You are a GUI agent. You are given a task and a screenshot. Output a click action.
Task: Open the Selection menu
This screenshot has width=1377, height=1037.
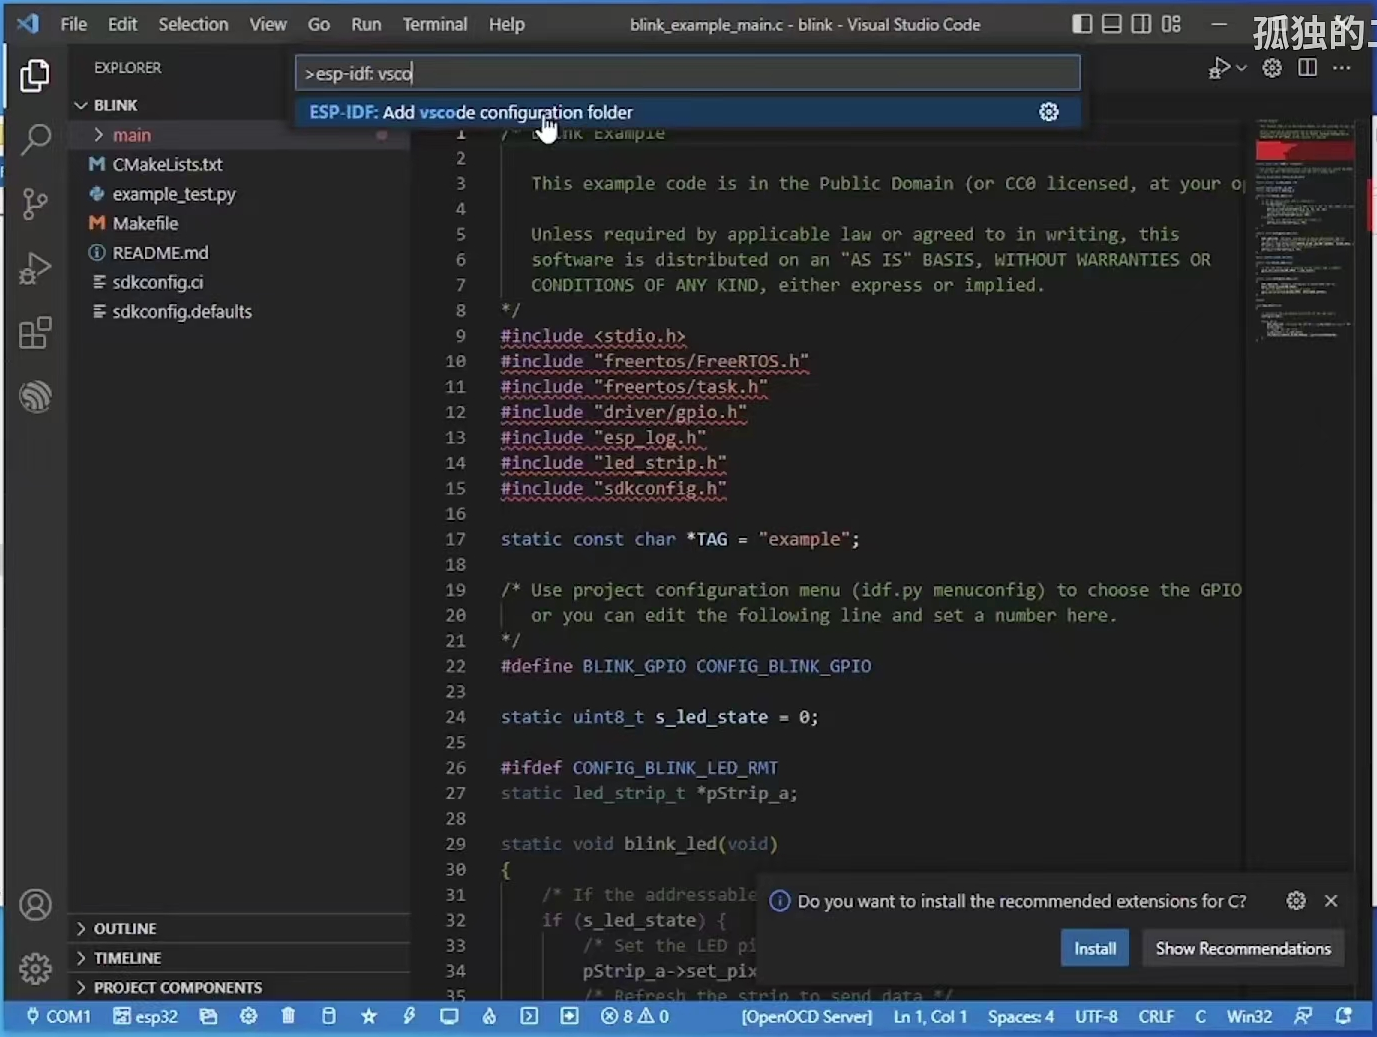tap(193, 24)
